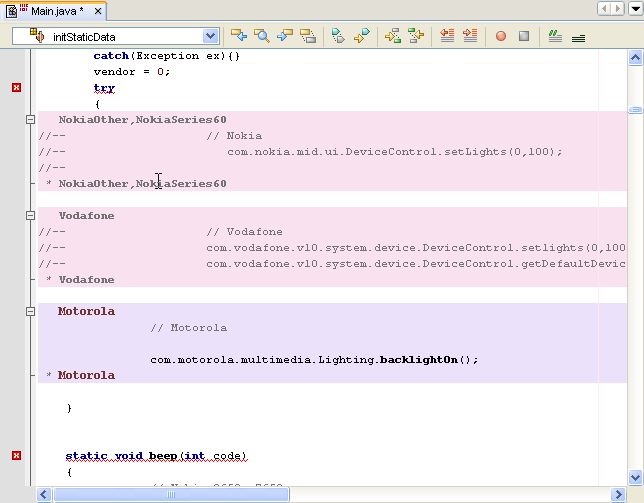Stop macro recording with grey square
Image resolution: width=644 pixels, height=503 pixels.
(x=524, y=36)
